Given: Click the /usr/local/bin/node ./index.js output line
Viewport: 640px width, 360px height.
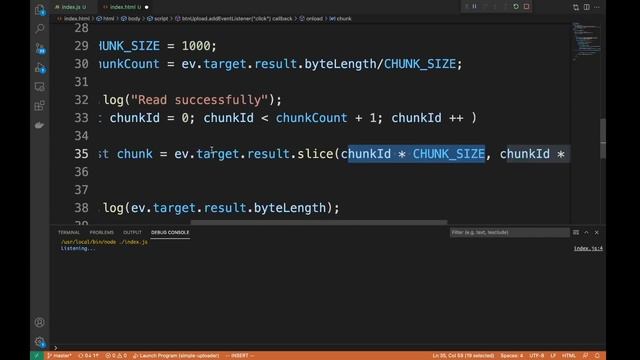Looking at the screenshot, I should (104, 242).
